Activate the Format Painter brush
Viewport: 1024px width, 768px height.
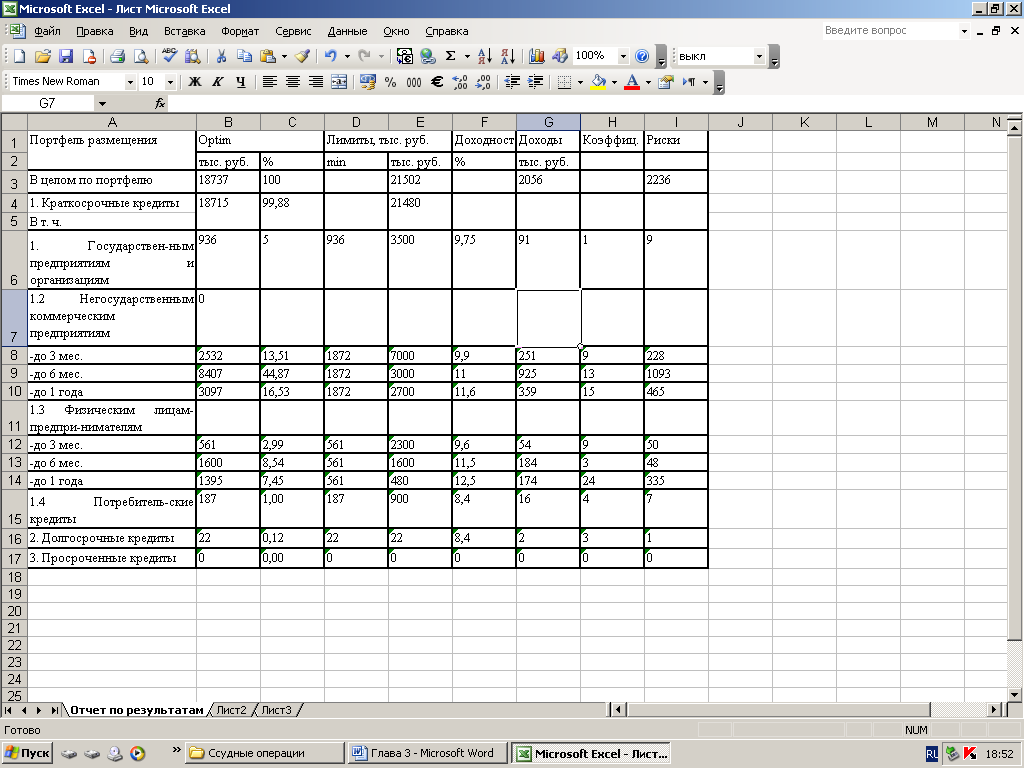pos(302,57)
